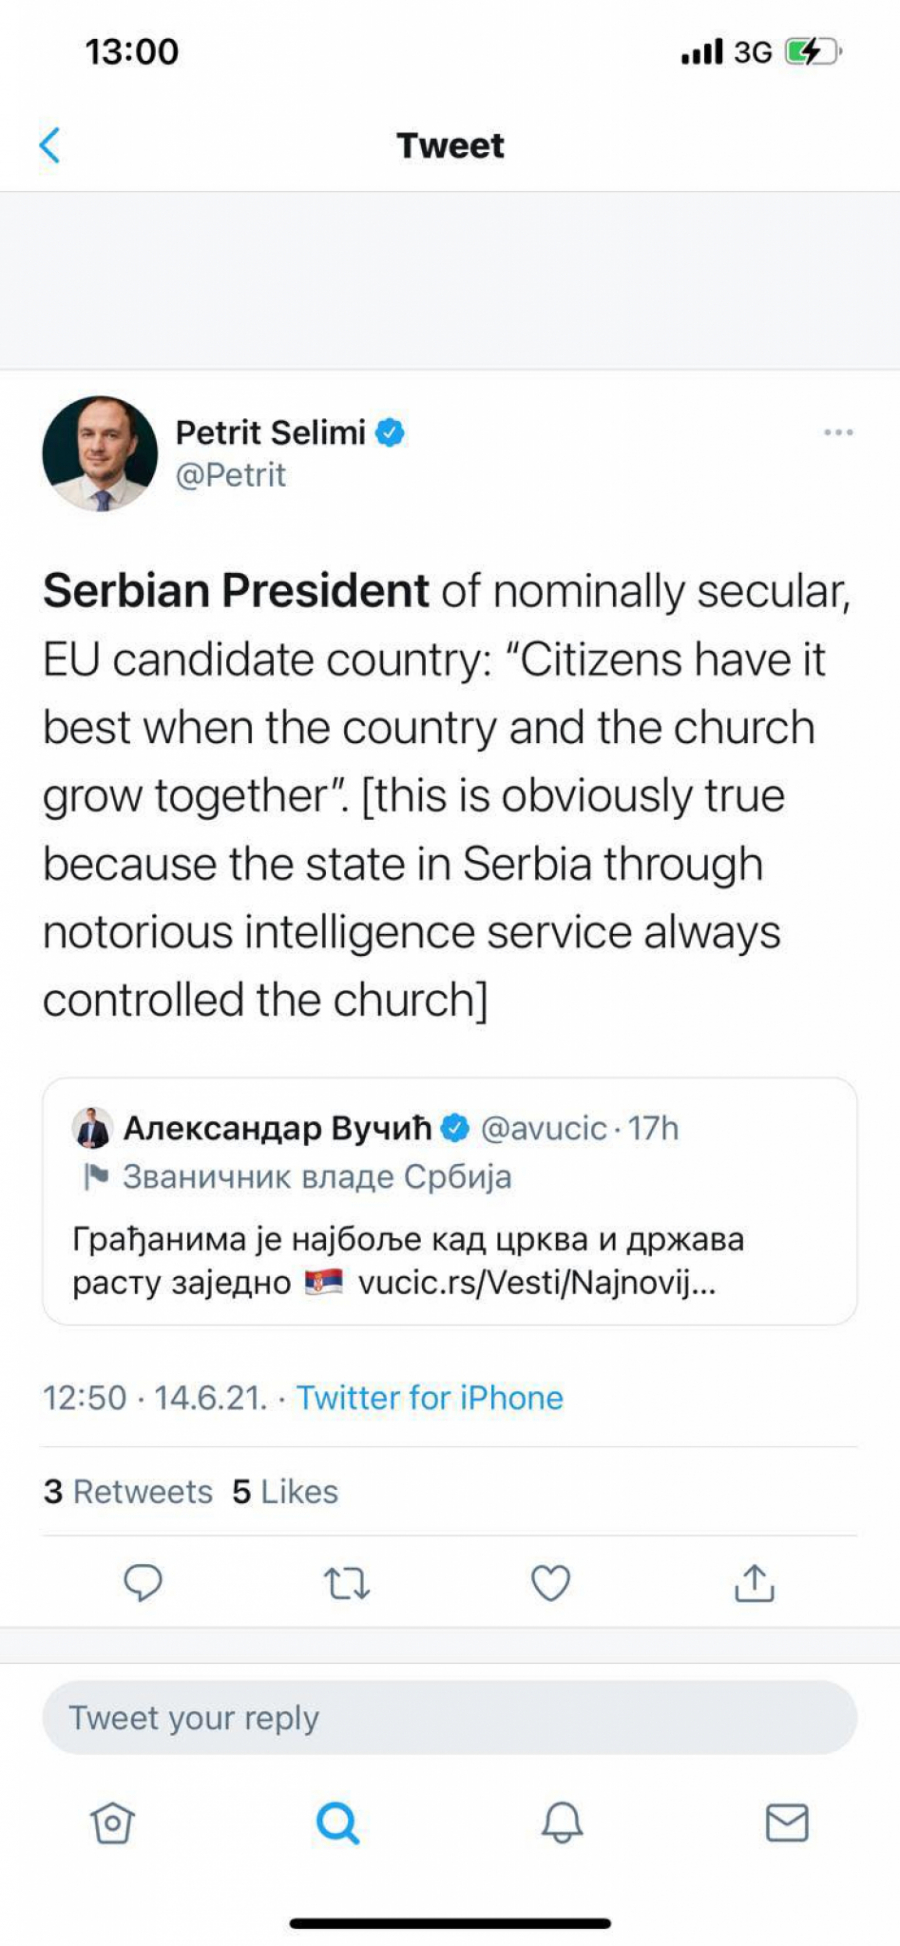View who retweeted via 3 Retweets
The height and width of the screenshot is (1946, 900).
pos(128,1491)
